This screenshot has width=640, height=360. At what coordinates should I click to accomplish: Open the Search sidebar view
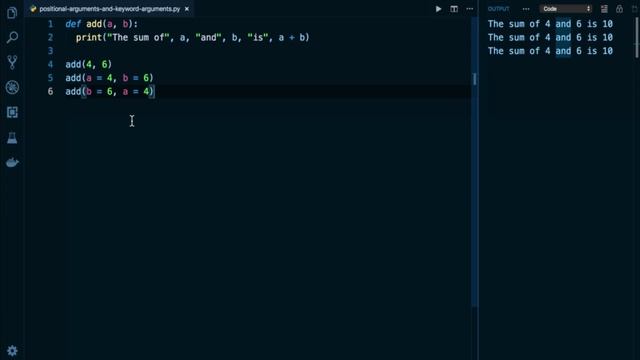tap(12, 38)
